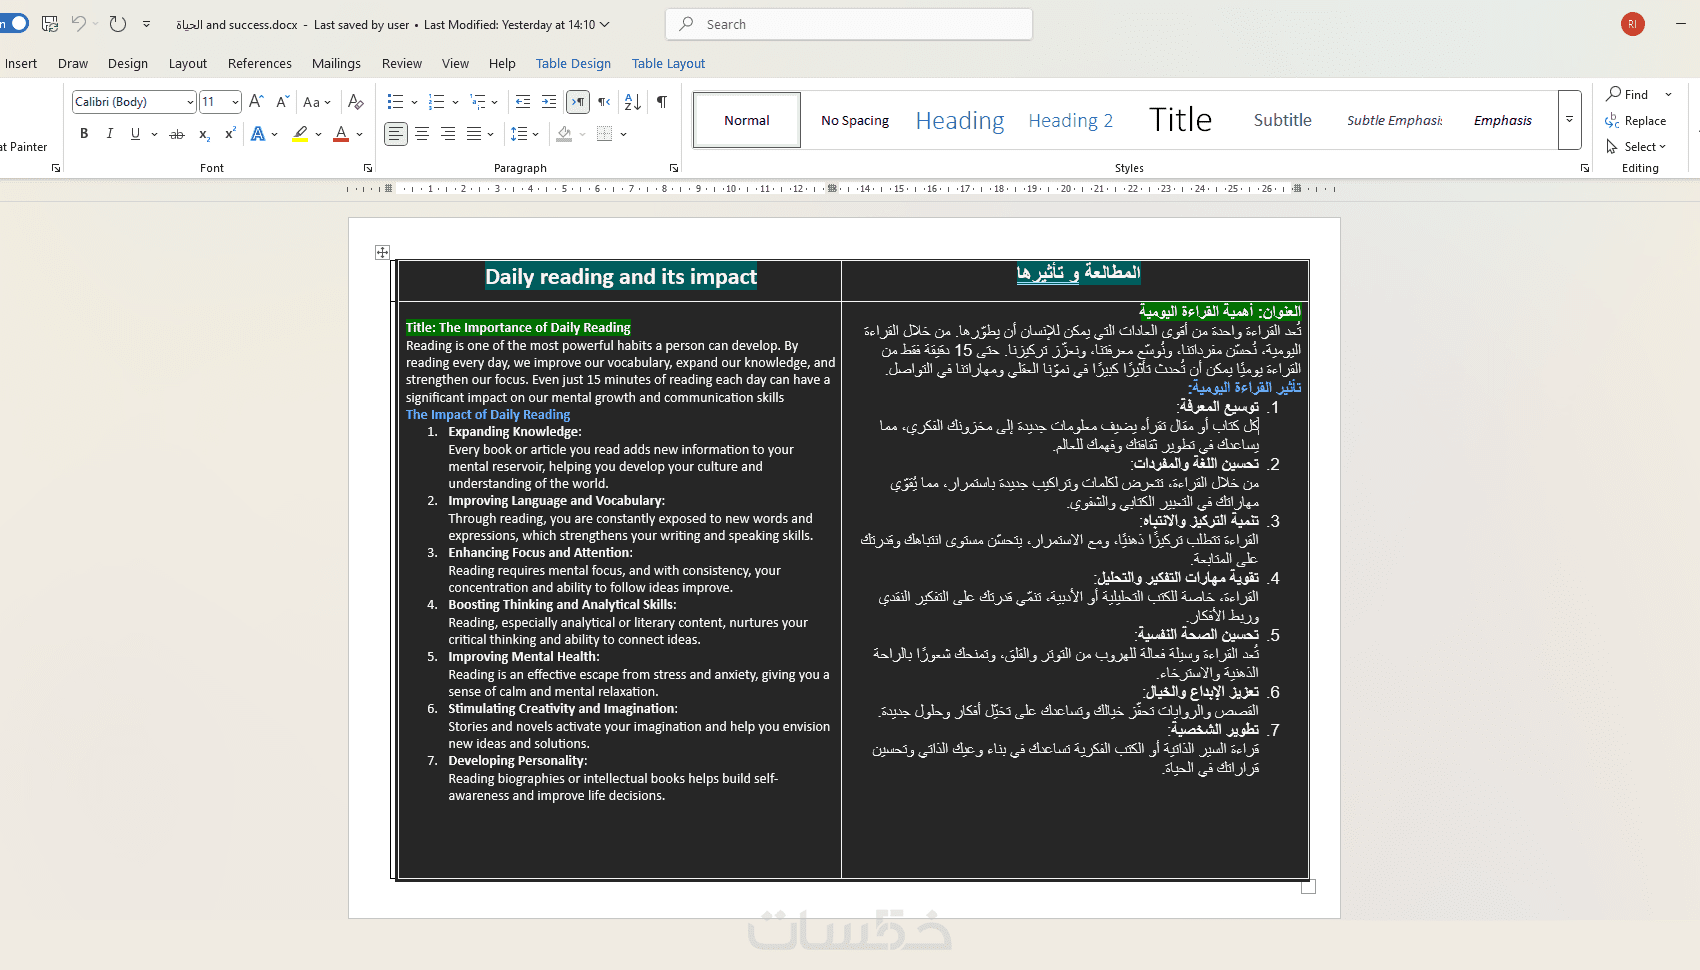This screenshot has width=1700, height=970.
Task: Click the numbered list icon
Action: click(x=436, y=102)
